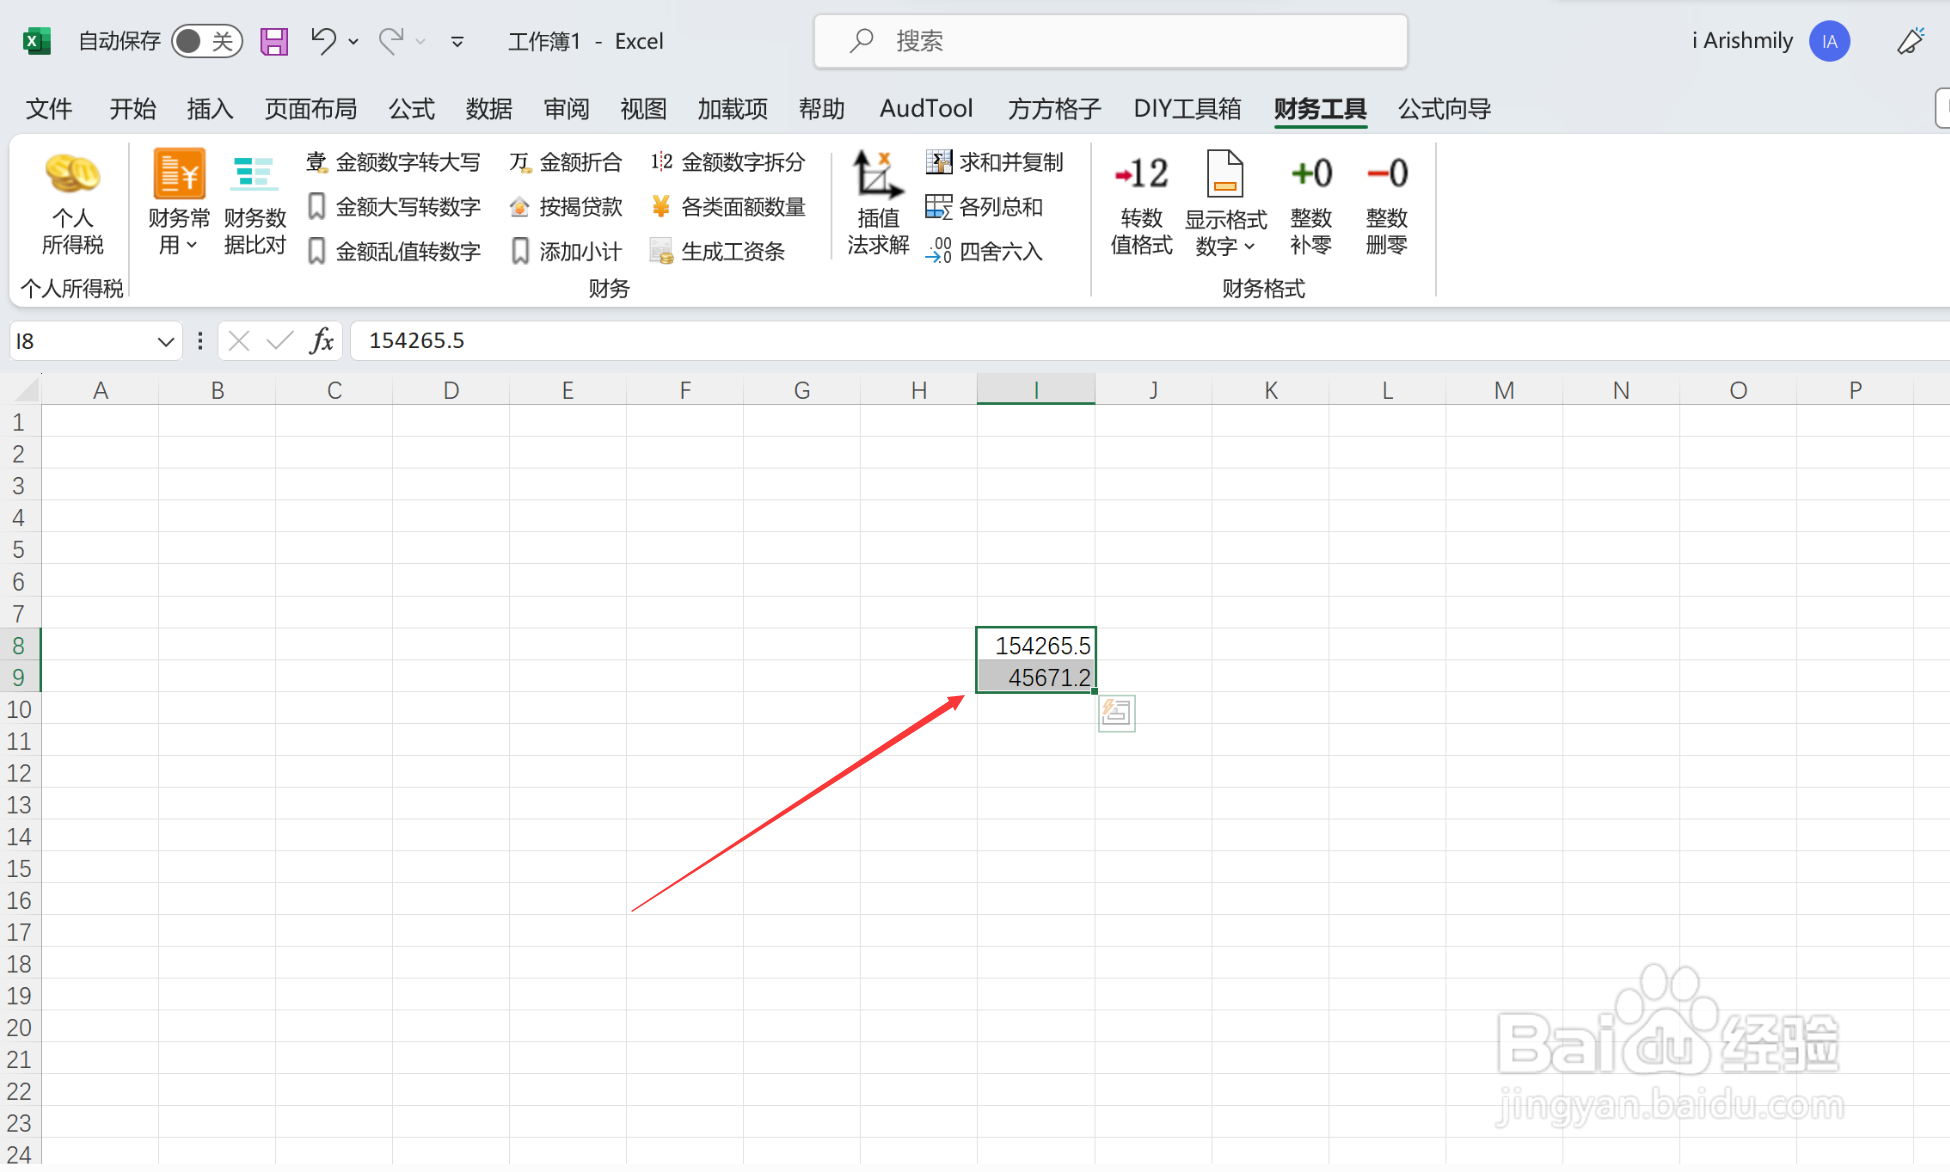
Task: Click 金额折合 command
Action: point(566,162)
